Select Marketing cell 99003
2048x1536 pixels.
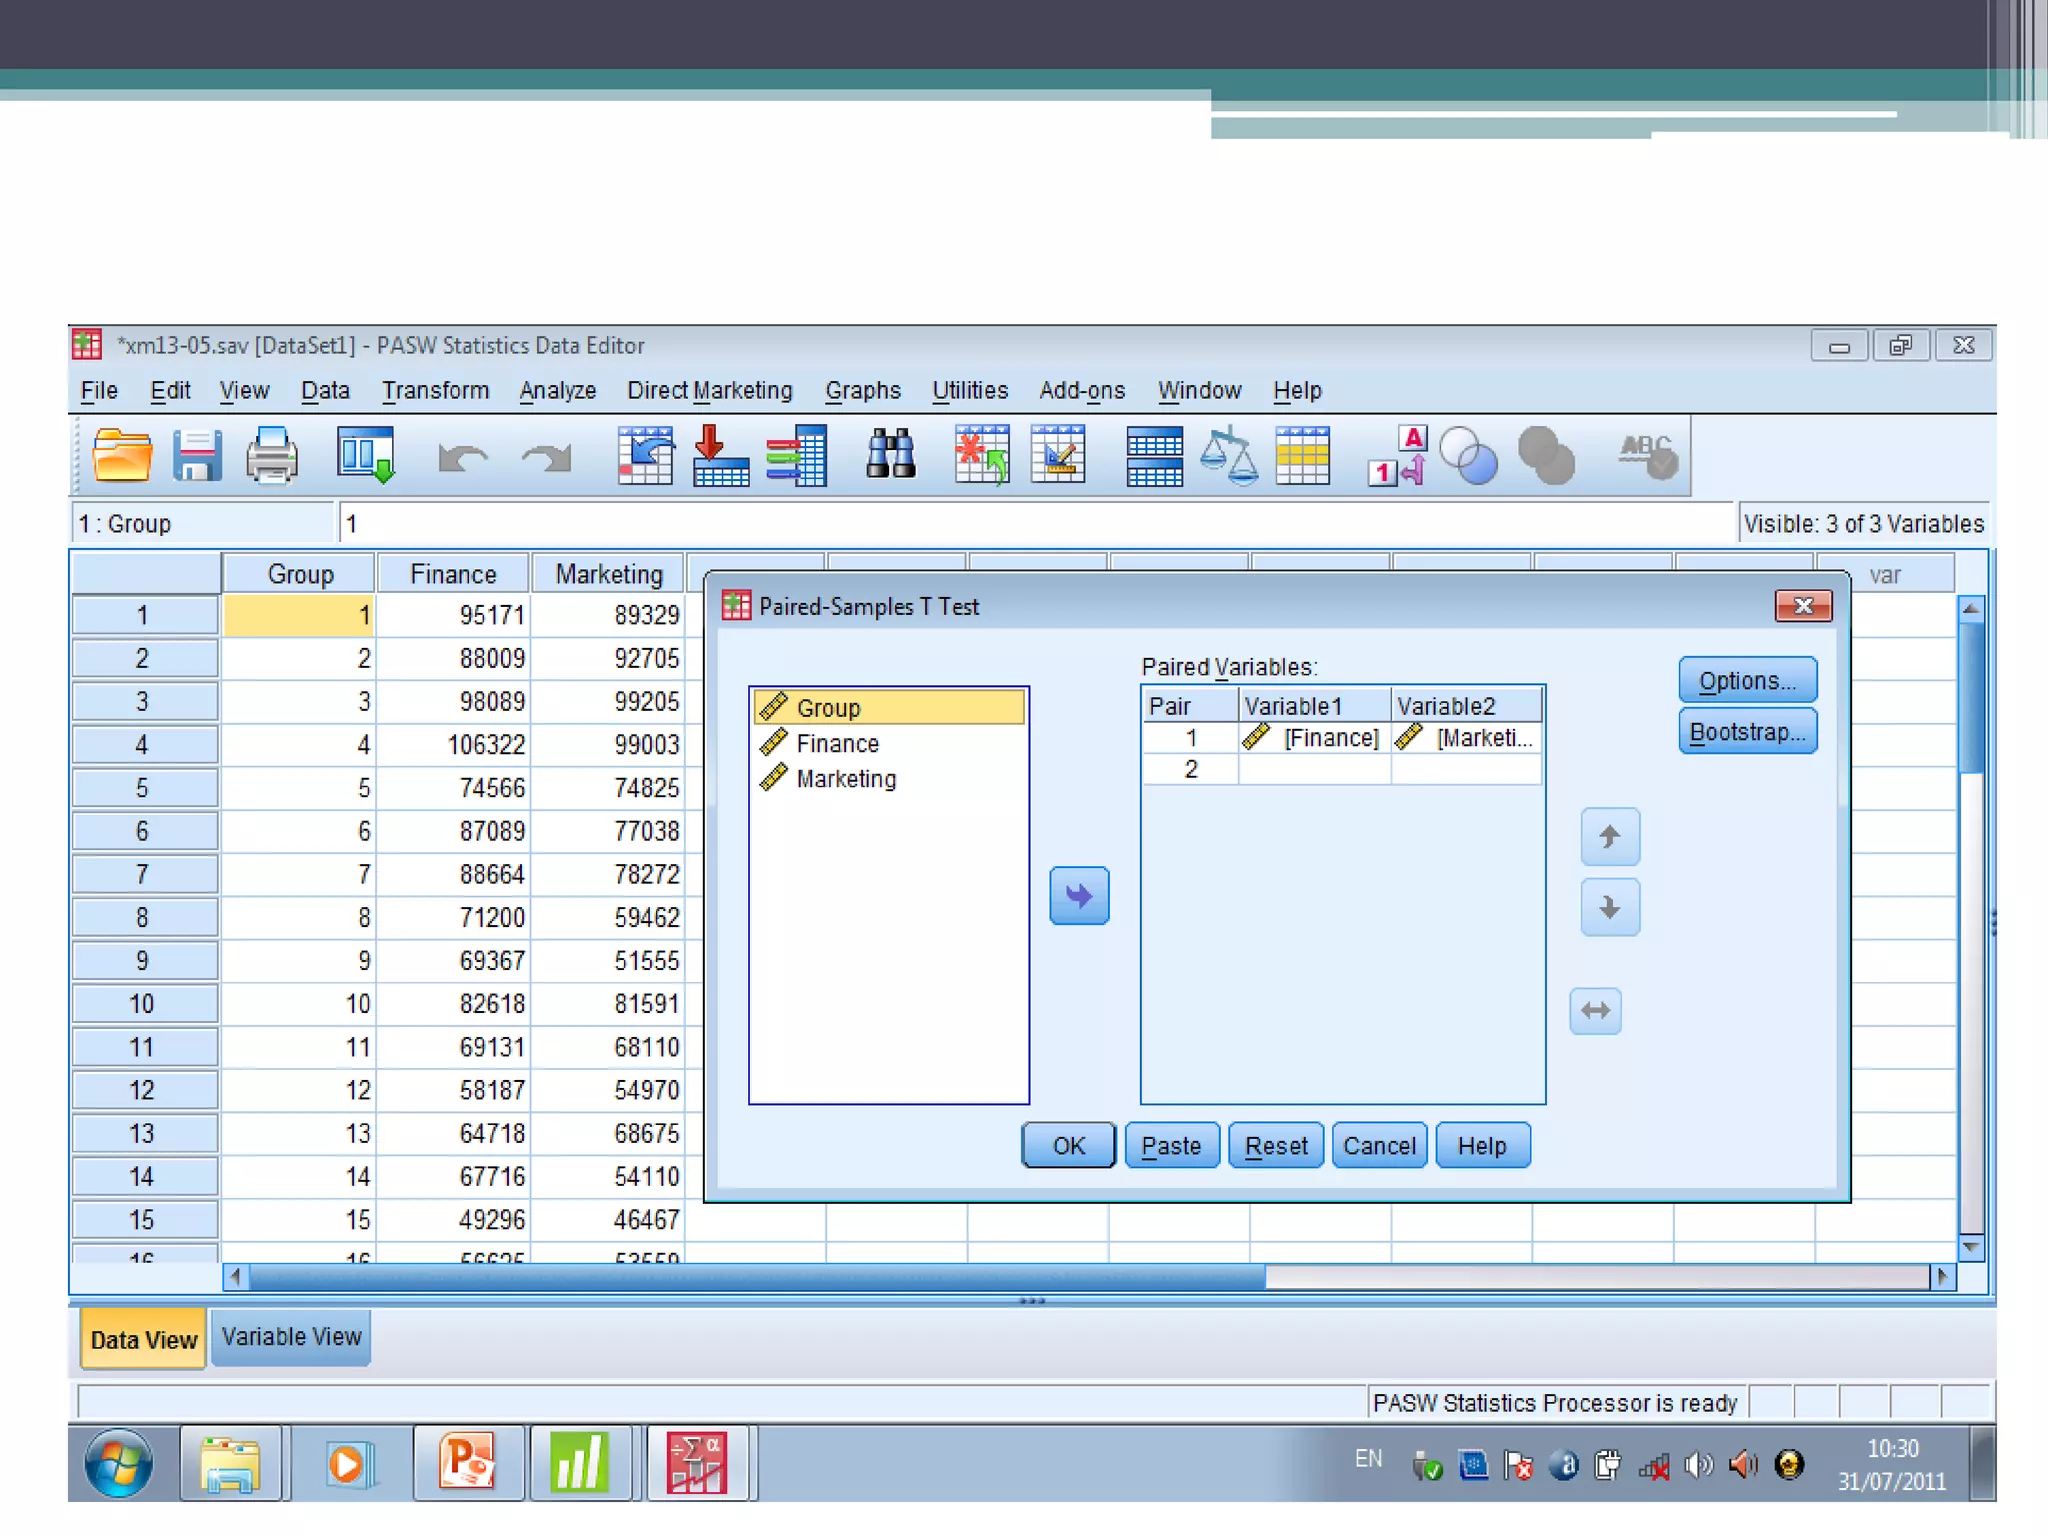(x=608, y=744)
